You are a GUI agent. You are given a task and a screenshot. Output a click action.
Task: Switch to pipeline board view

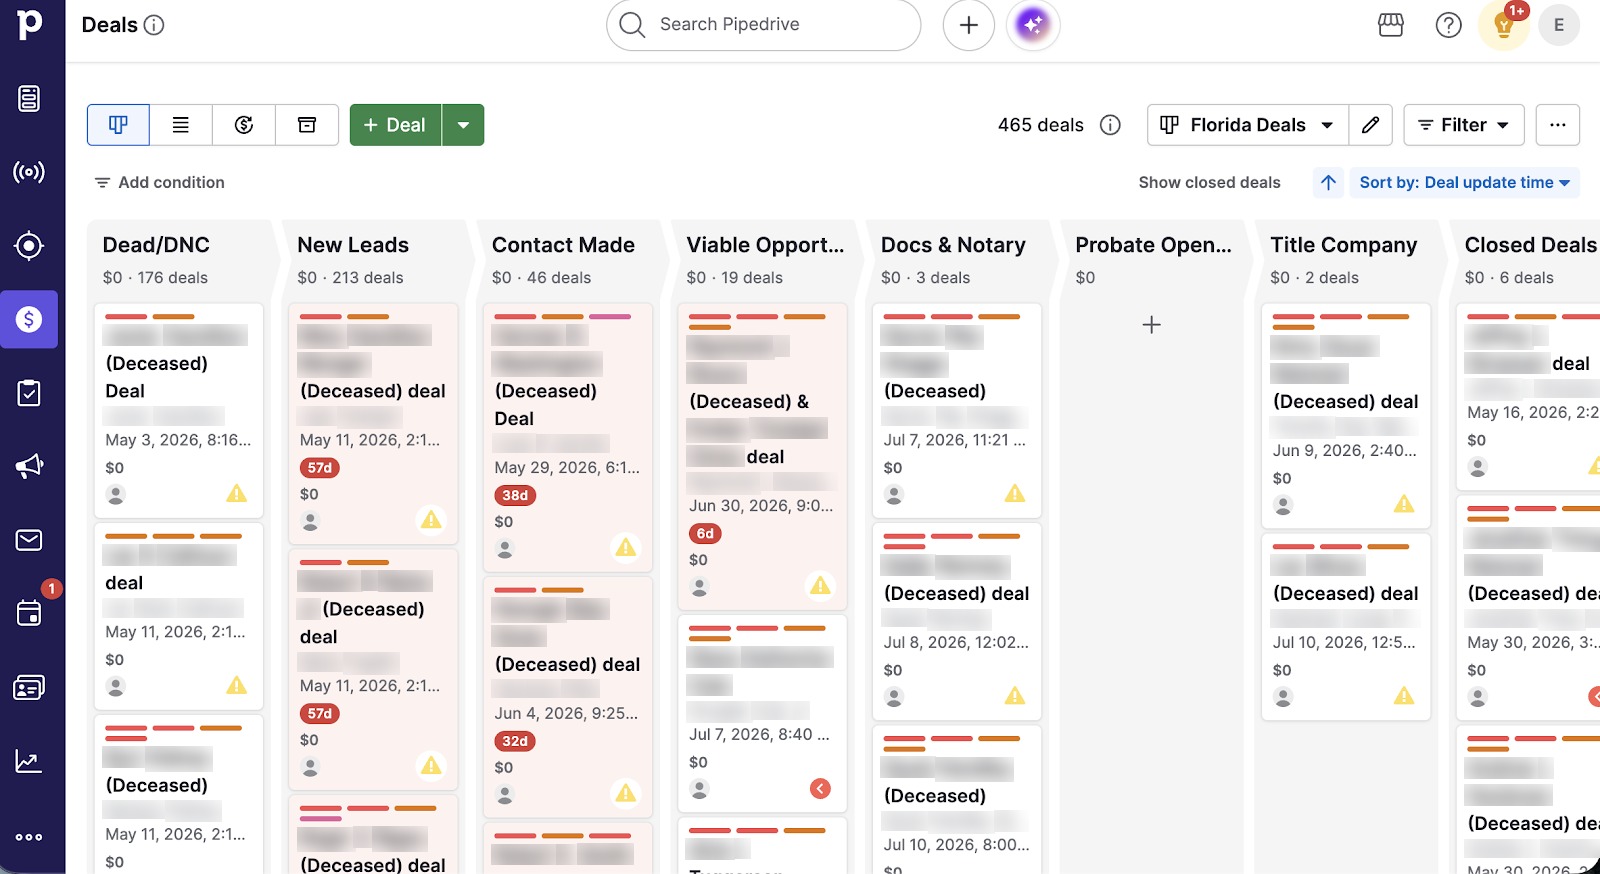pyautogui.click(x=118, y=125)
